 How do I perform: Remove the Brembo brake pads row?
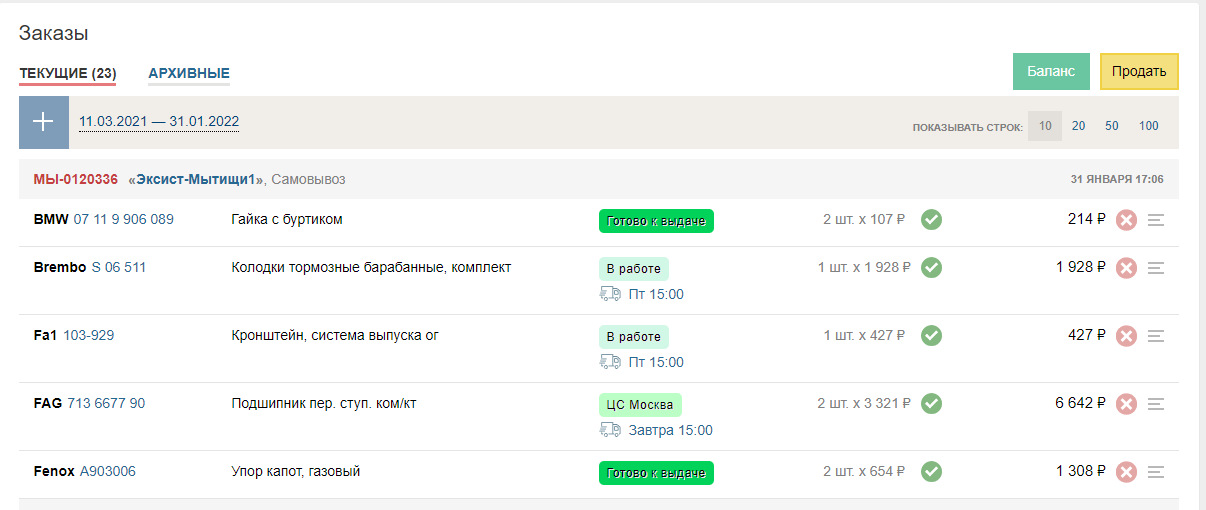pyautogui.click(x=1126, y=268)
